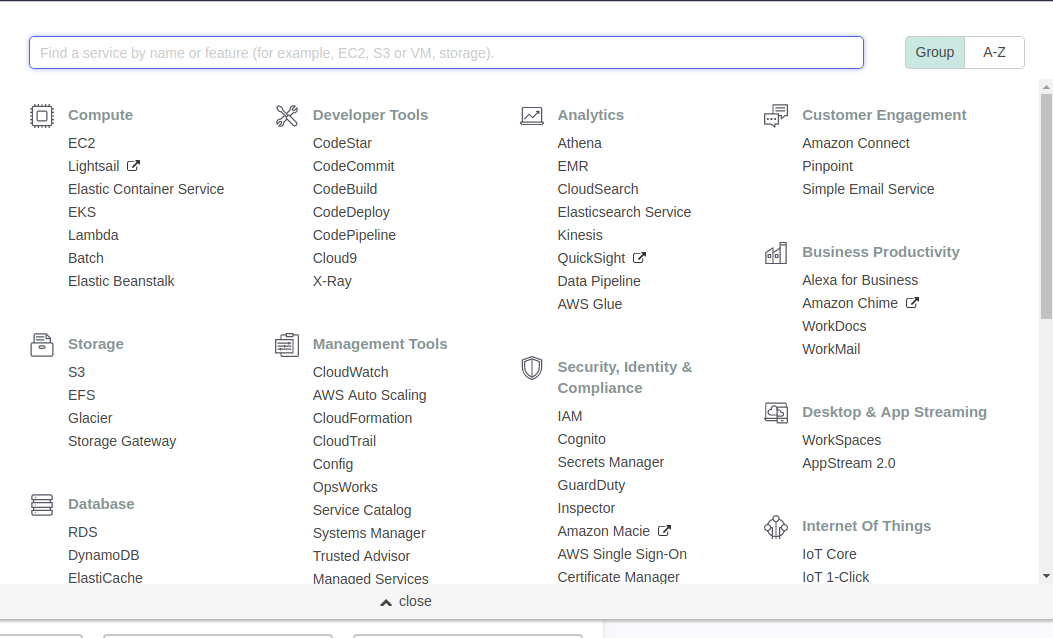This screenshot has width=1053, height=638.
Task: Switch to A-Z view
Action: coord(994,53)
